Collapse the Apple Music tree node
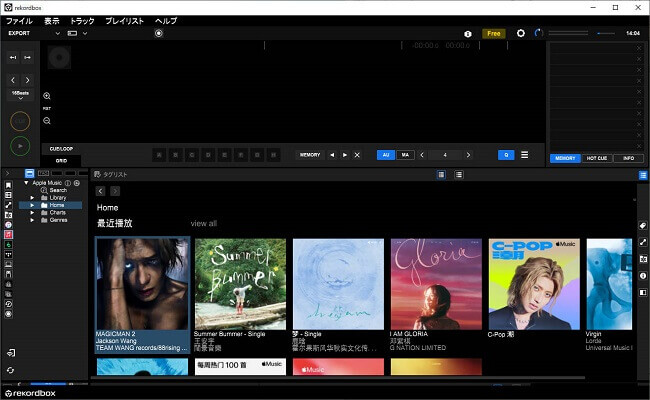Image resolution: width=650 pixels, height=400 pixels. coord(27,183)
